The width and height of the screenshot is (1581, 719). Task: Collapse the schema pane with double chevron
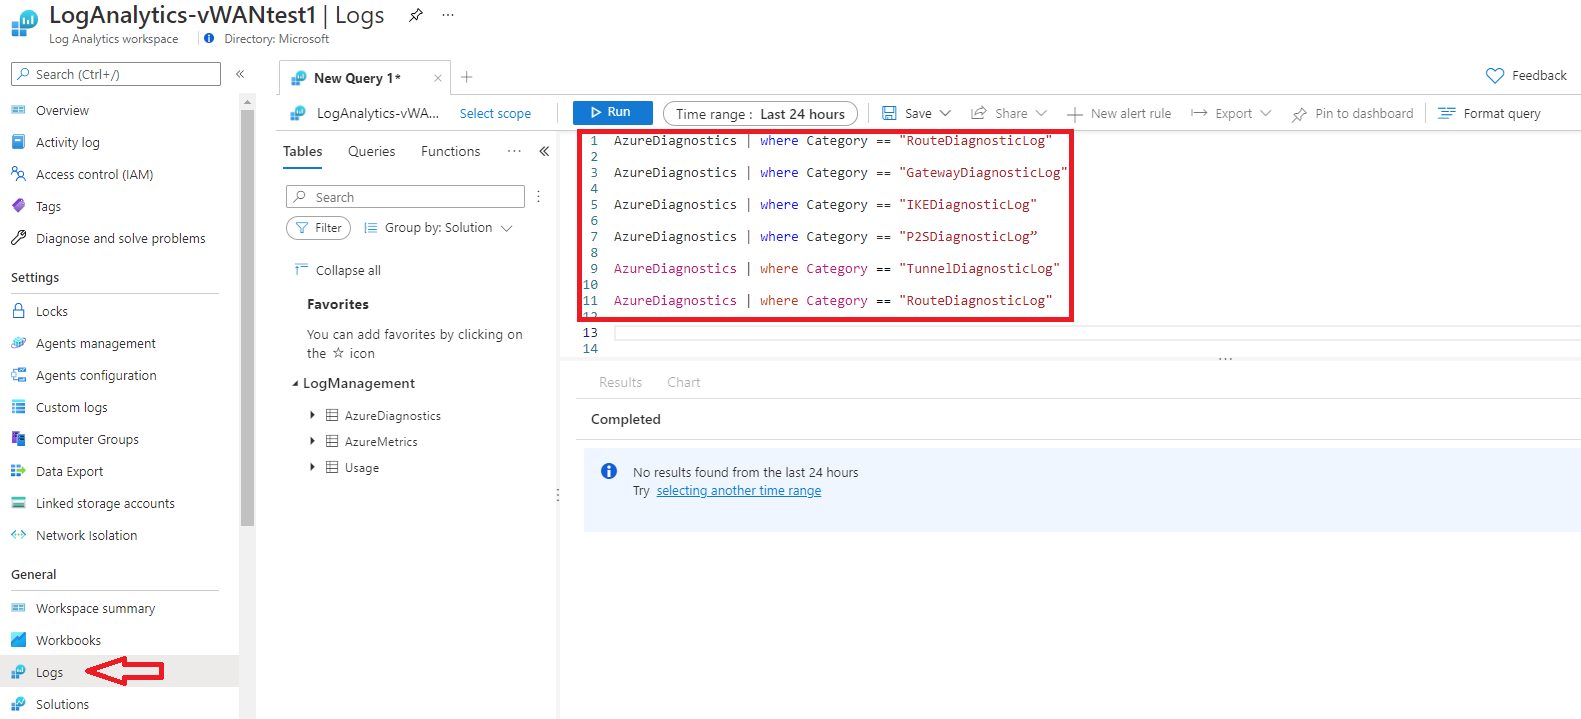(x=544, y=151)
